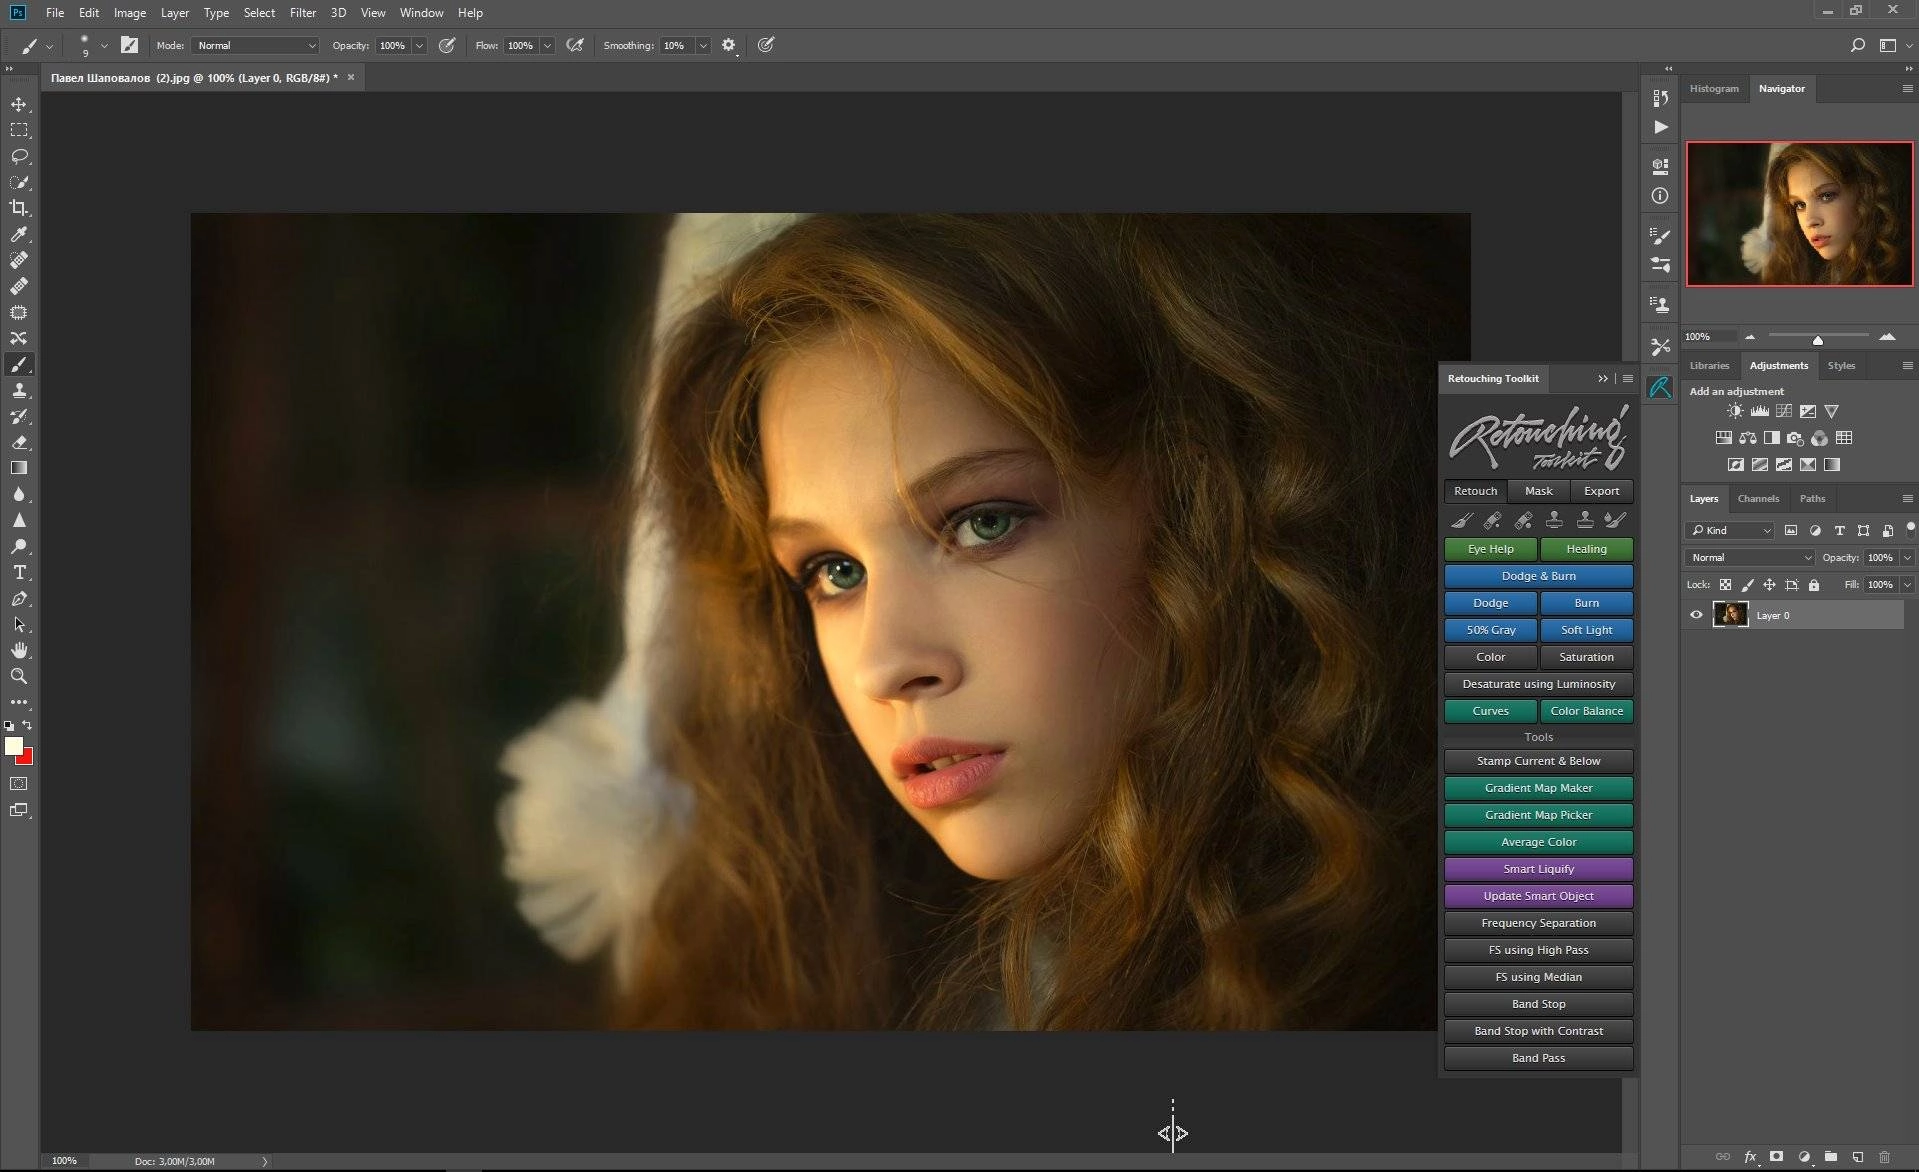Toggle the brush settings panel button
The height and width of the screenshot is (1172, 1919).
tap(129, 45)
